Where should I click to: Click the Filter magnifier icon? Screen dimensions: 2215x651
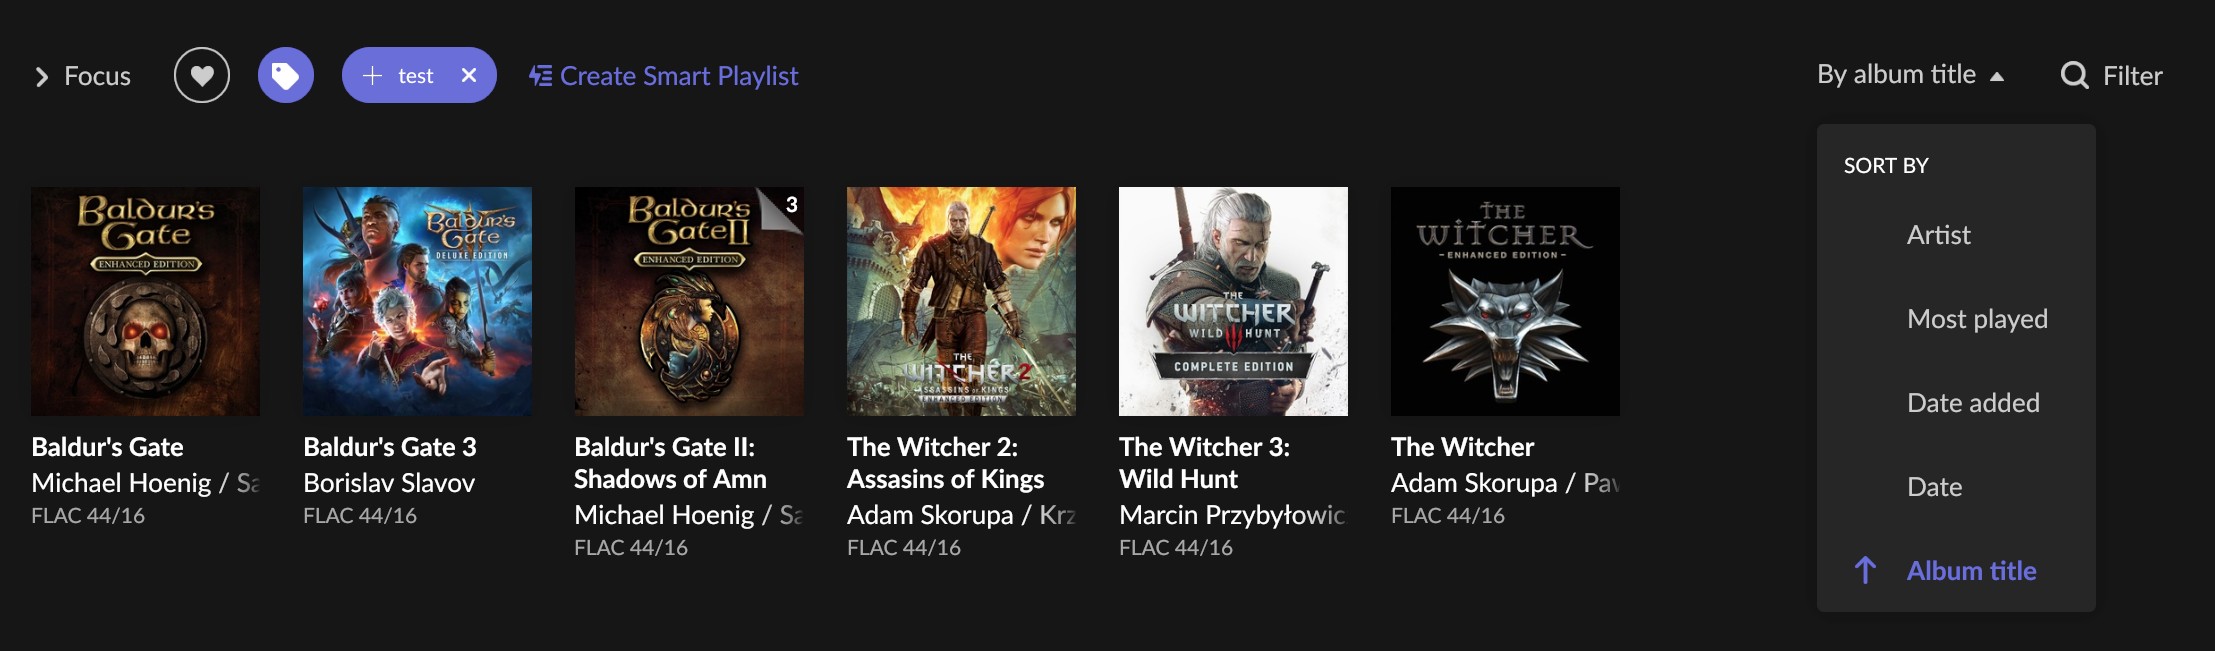point(2075,76)
